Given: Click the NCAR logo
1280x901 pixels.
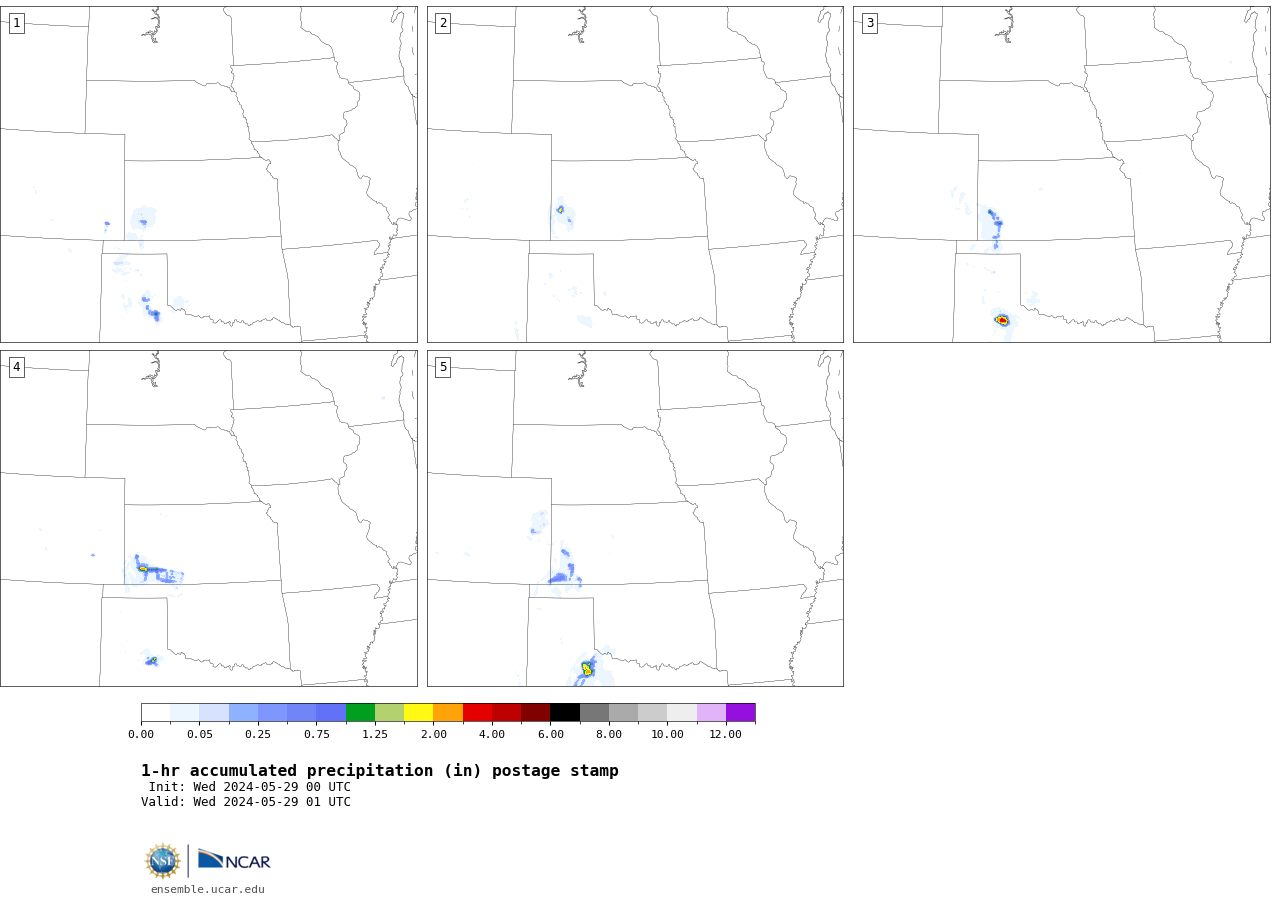Looking at the screenshot, I should pyautogui.click(x=234, y=860).
